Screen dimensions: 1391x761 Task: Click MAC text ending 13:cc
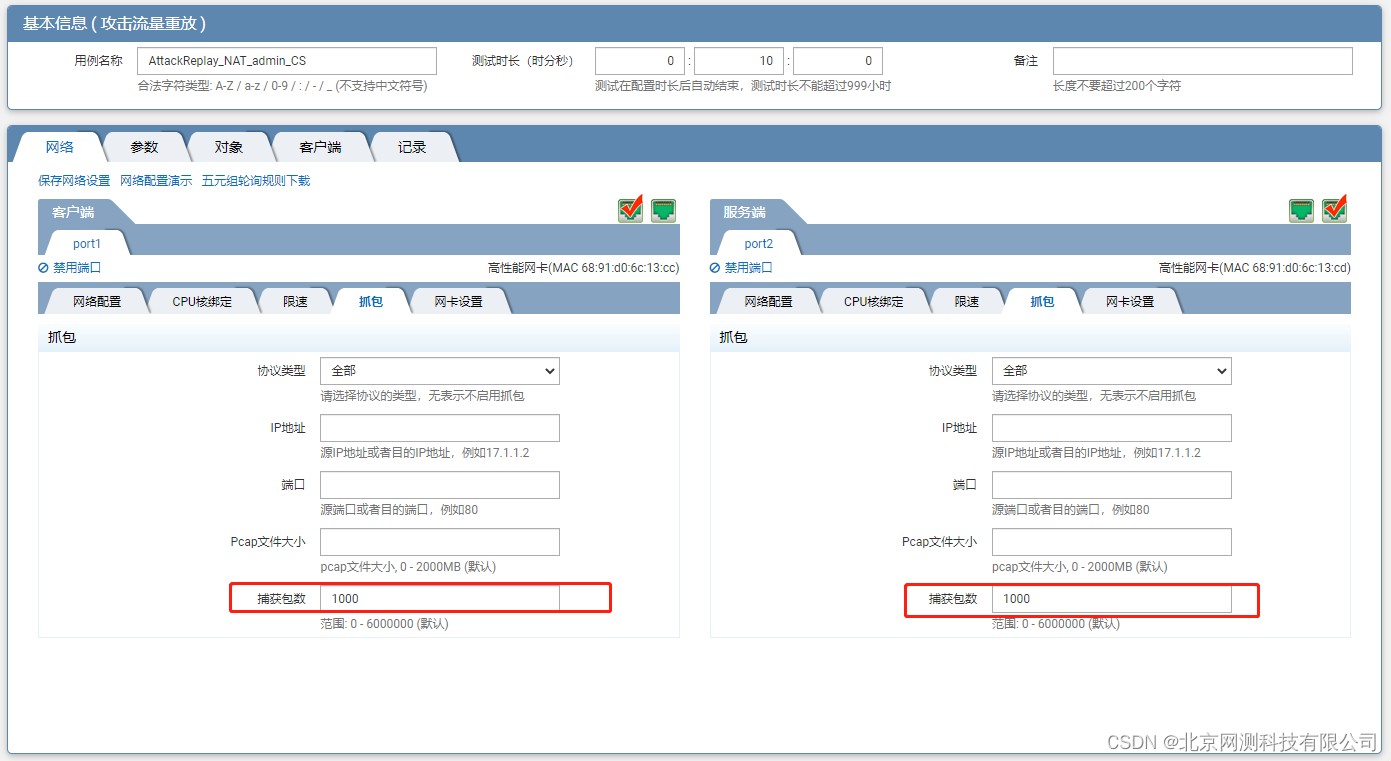coord(584,268)
